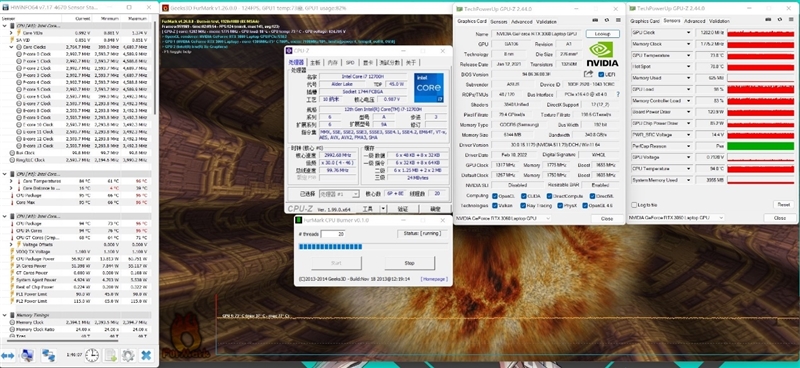Click BIOS Version share/export icon in GPU-Z
This screenshot has width=800, height=368.
[588, 75]
